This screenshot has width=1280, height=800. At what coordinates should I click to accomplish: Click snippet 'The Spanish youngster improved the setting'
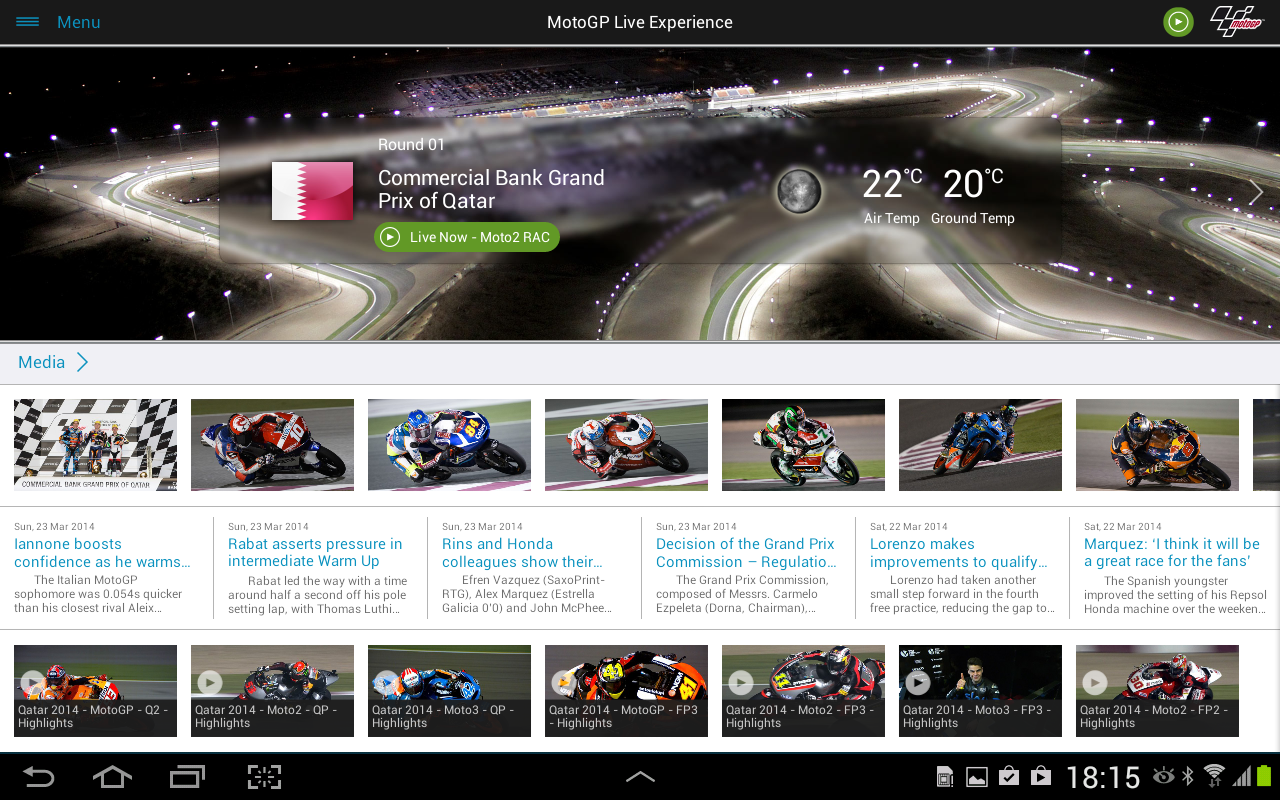tap(1175, 594)
